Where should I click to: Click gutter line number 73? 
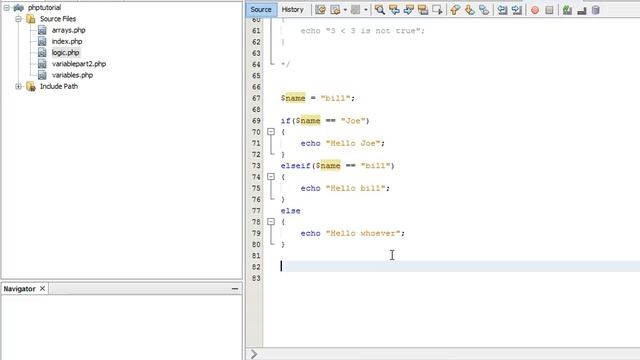(256, 166)
